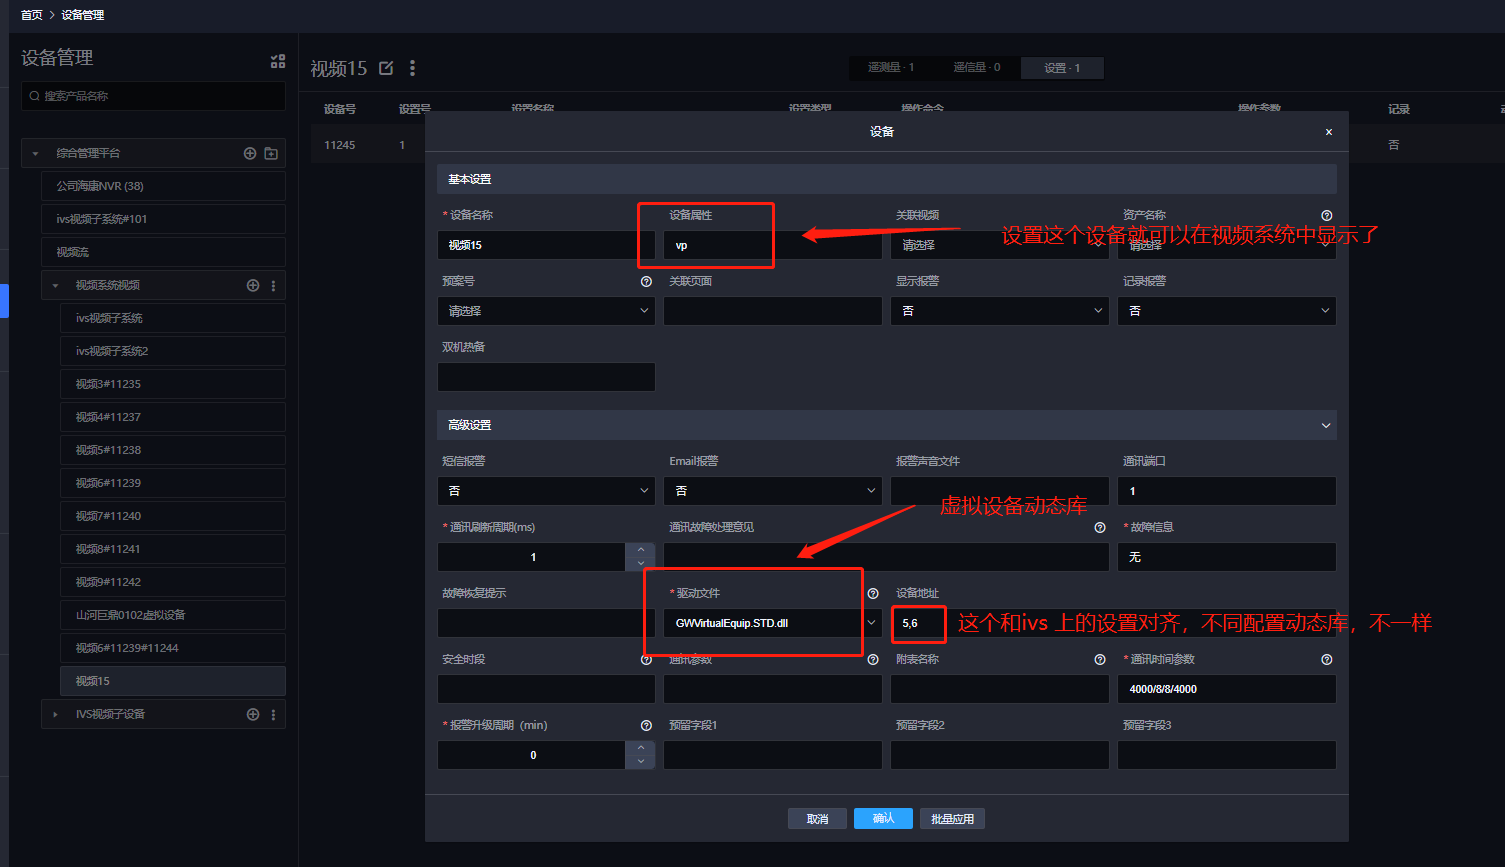Open the 驱动文件 driver dropdown
Viewport: 1505px width, 867px height.
pos(771,623)
